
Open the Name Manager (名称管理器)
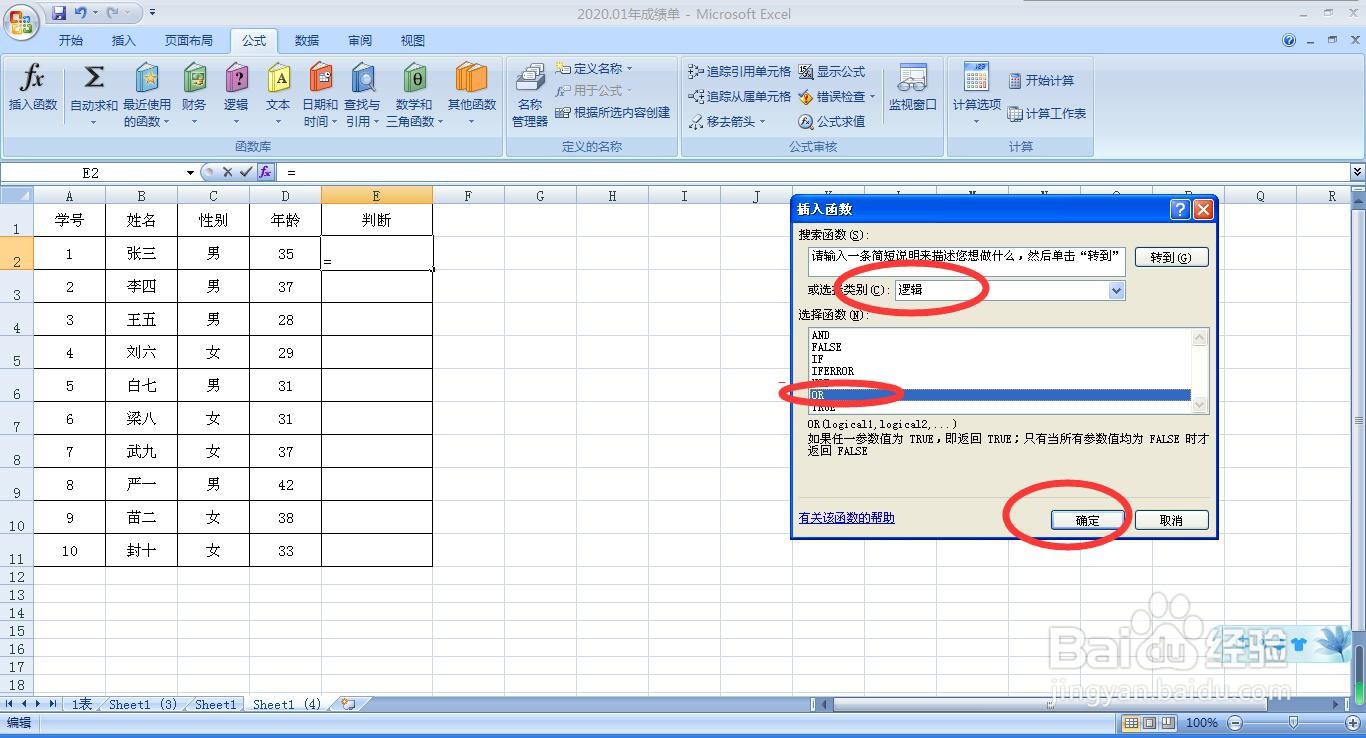(530, 95)
